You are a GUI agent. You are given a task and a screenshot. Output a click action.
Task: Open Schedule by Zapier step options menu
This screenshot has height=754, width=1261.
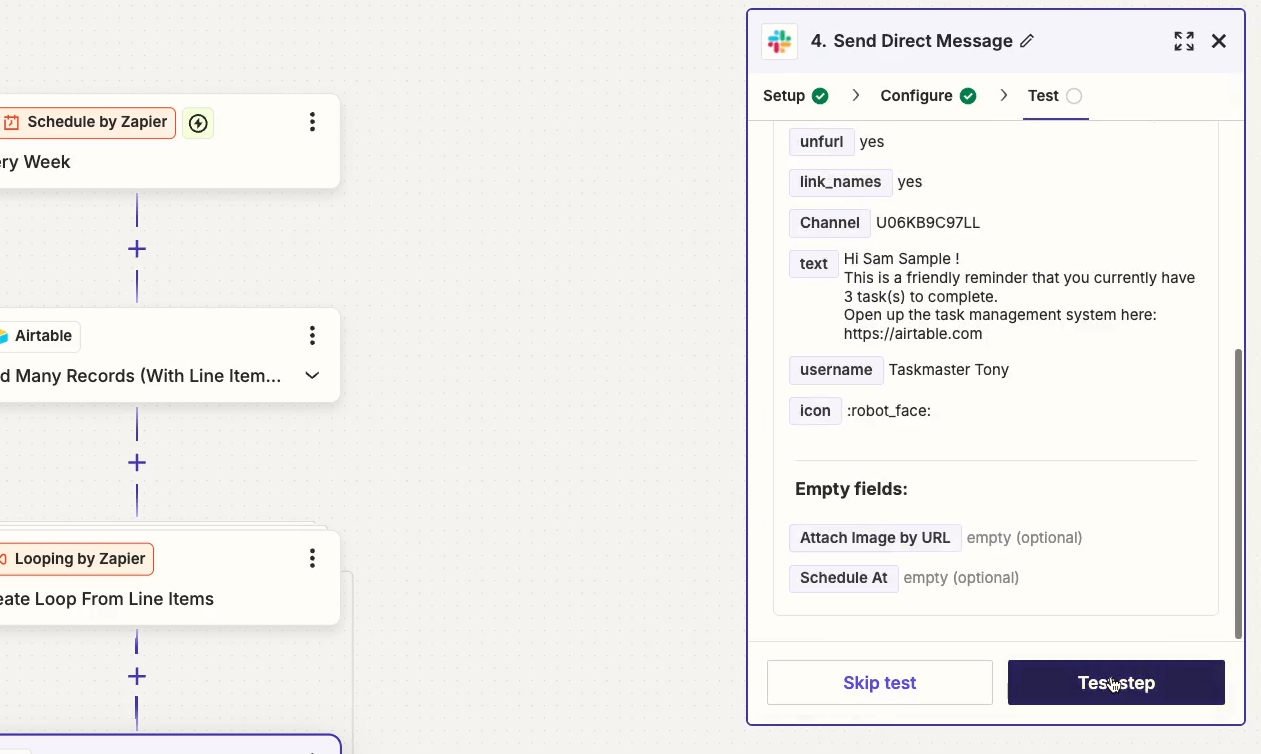(x=312, y=122)
